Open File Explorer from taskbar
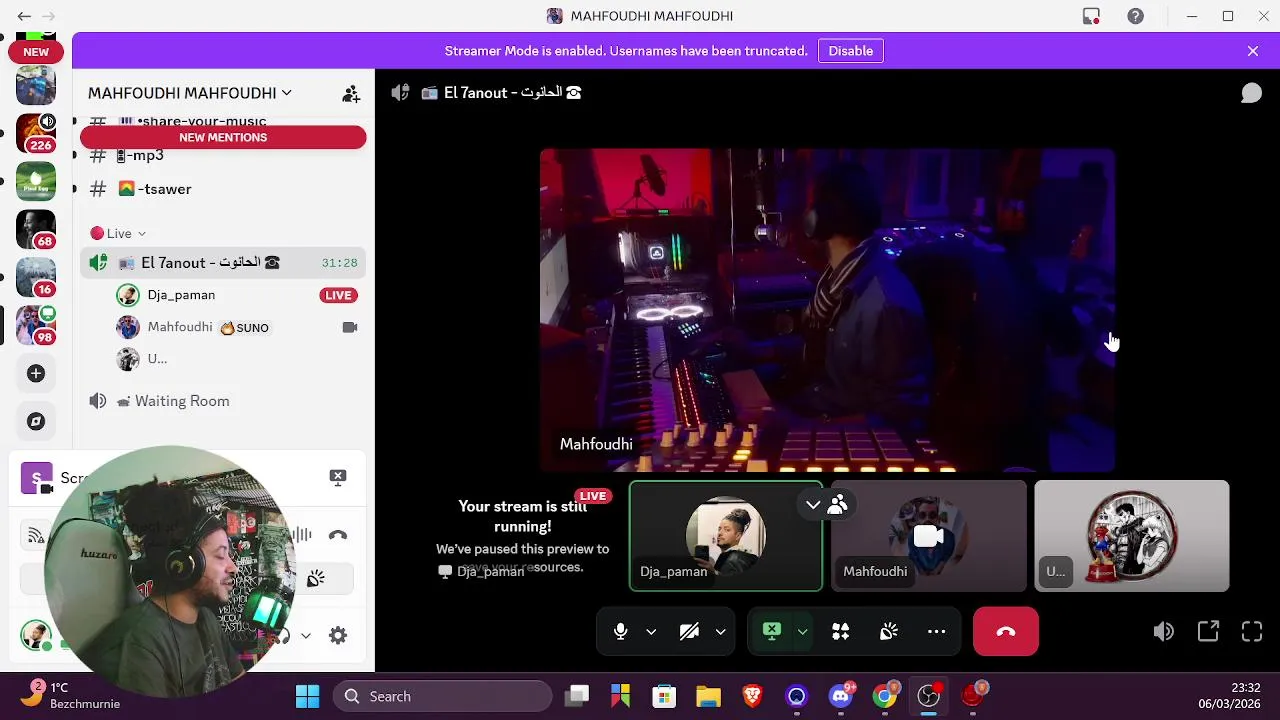The width and height of the screenshot is (1280, 720). point(708,696)
